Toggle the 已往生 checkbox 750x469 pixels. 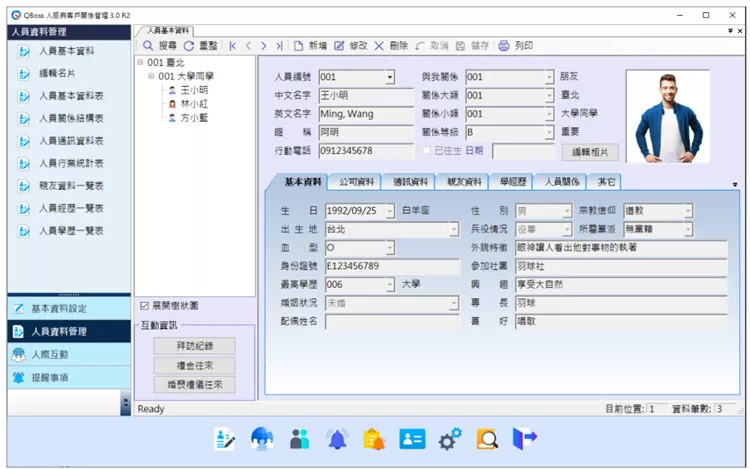pos(427,151)
